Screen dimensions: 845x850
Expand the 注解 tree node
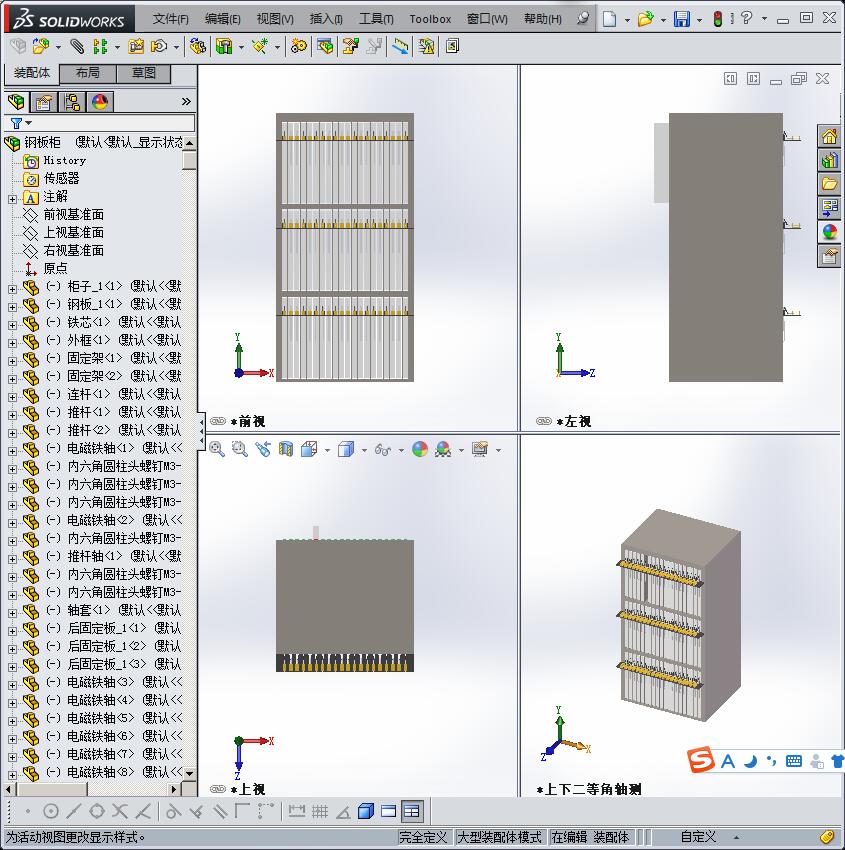pos(12,199)
